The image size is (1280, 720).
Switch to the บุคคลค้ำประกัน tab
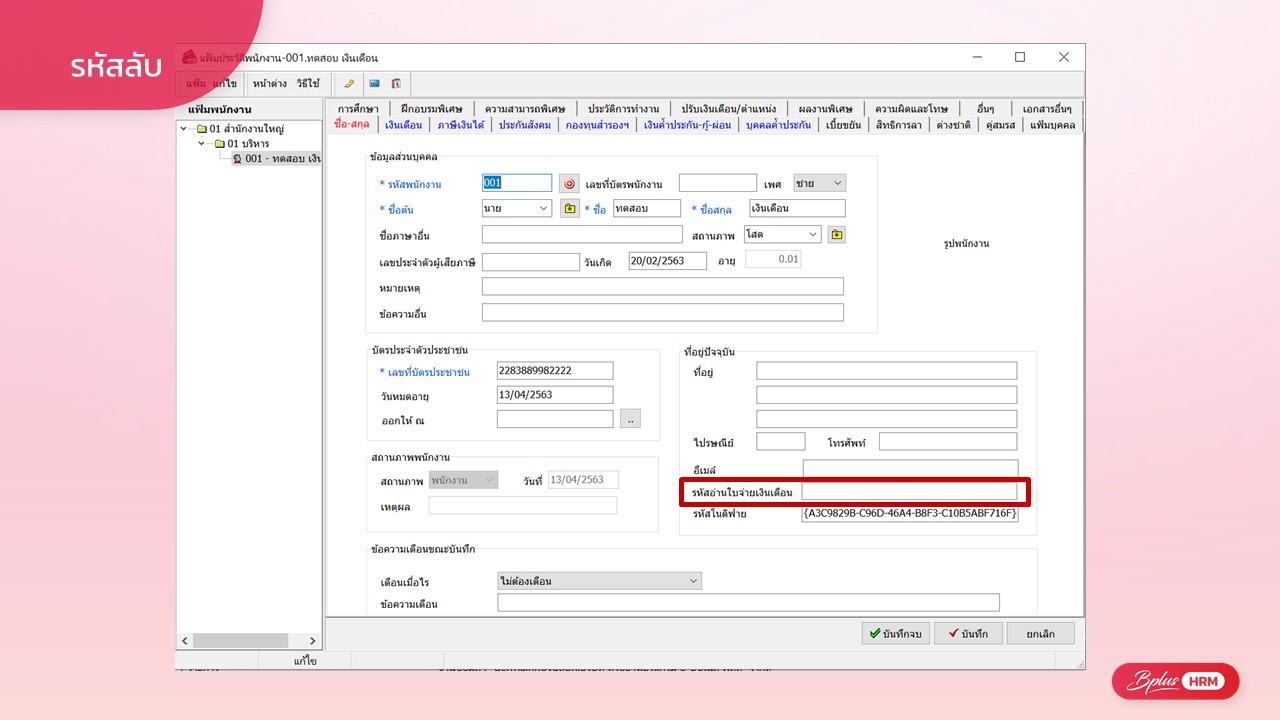(x=778, y=125)
